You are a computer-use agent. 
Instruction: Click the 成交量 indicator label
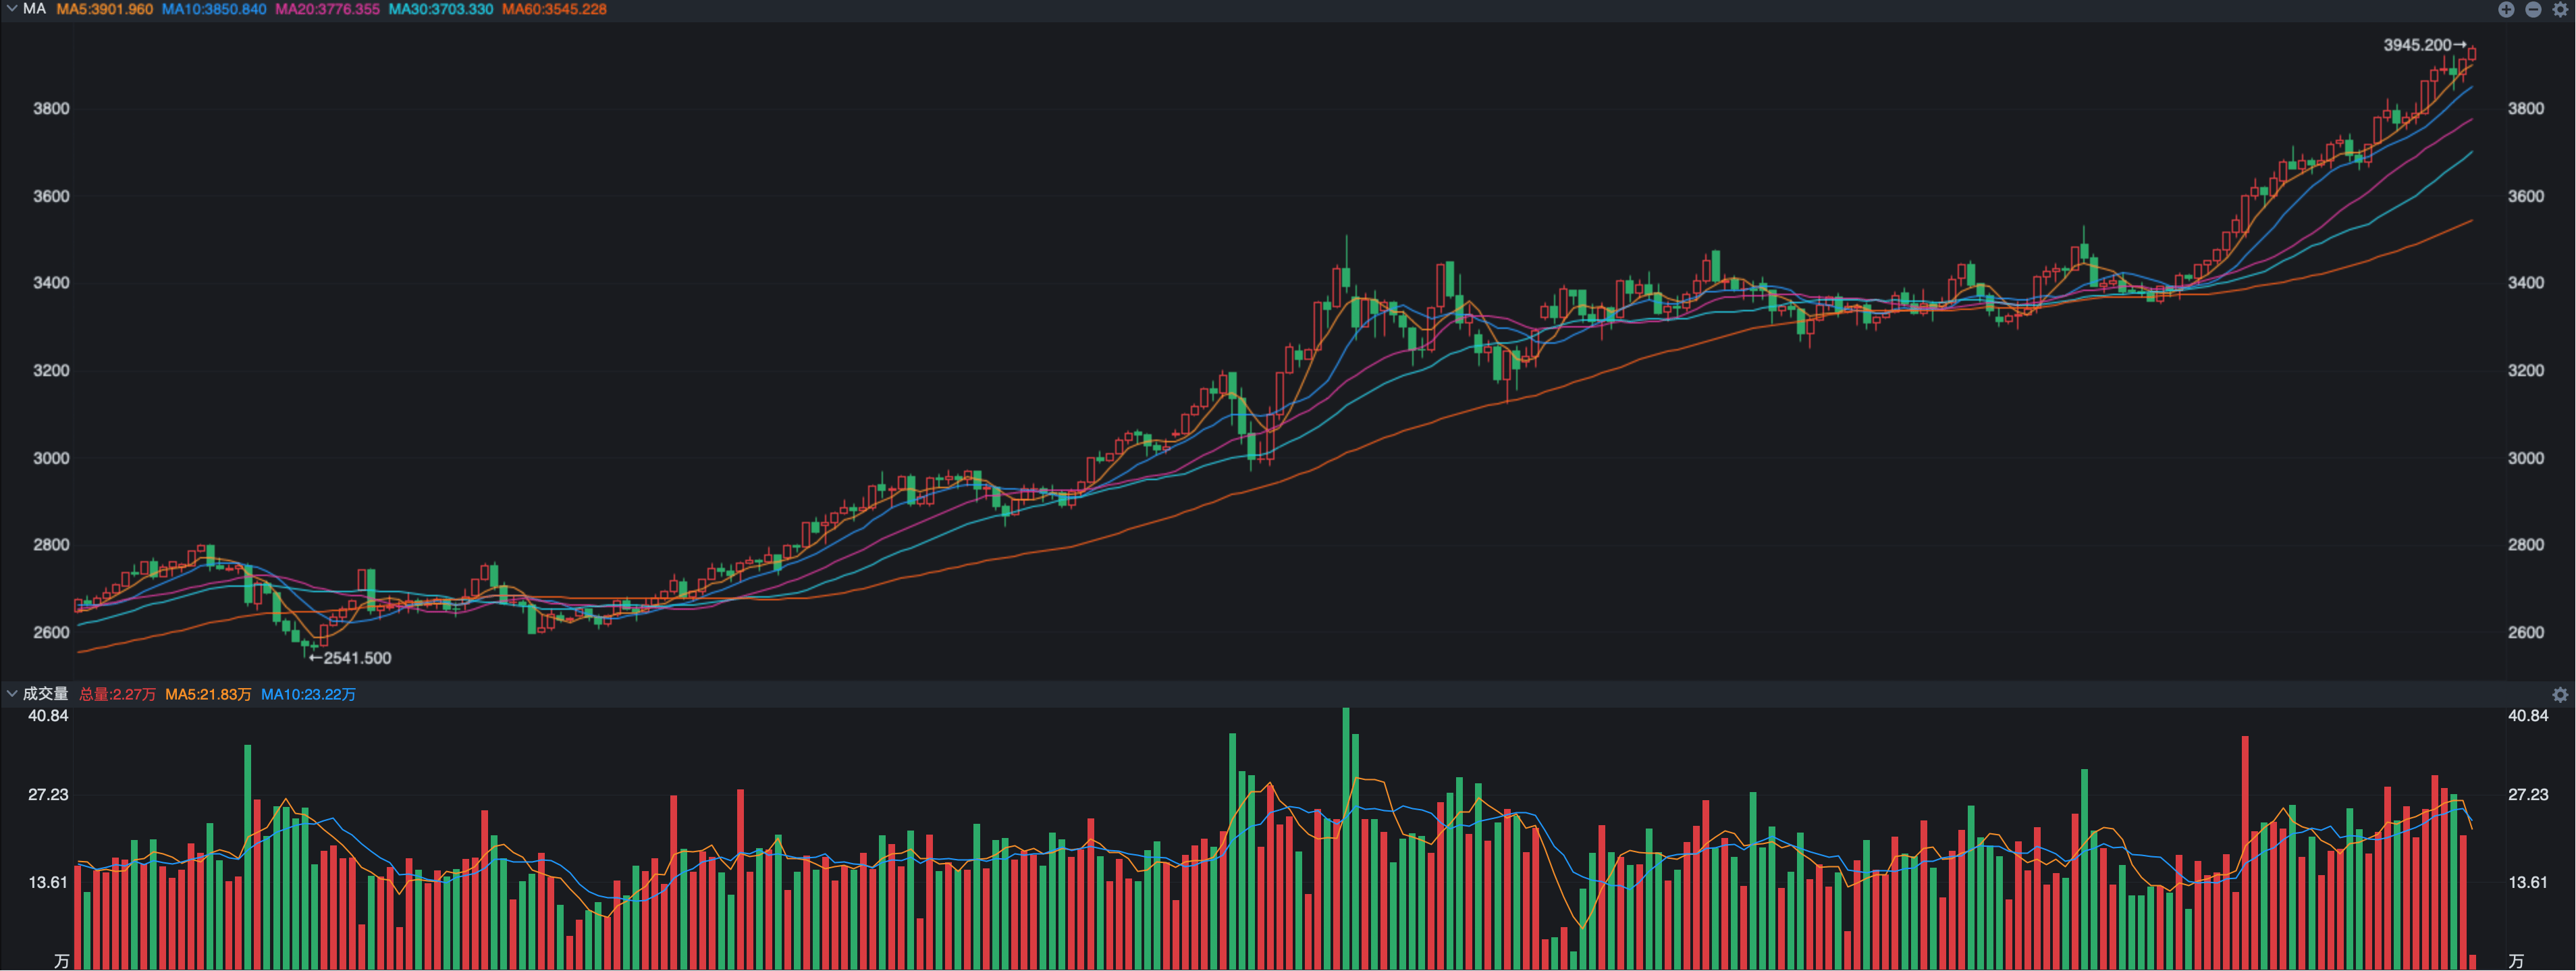[x=45, y=693]
